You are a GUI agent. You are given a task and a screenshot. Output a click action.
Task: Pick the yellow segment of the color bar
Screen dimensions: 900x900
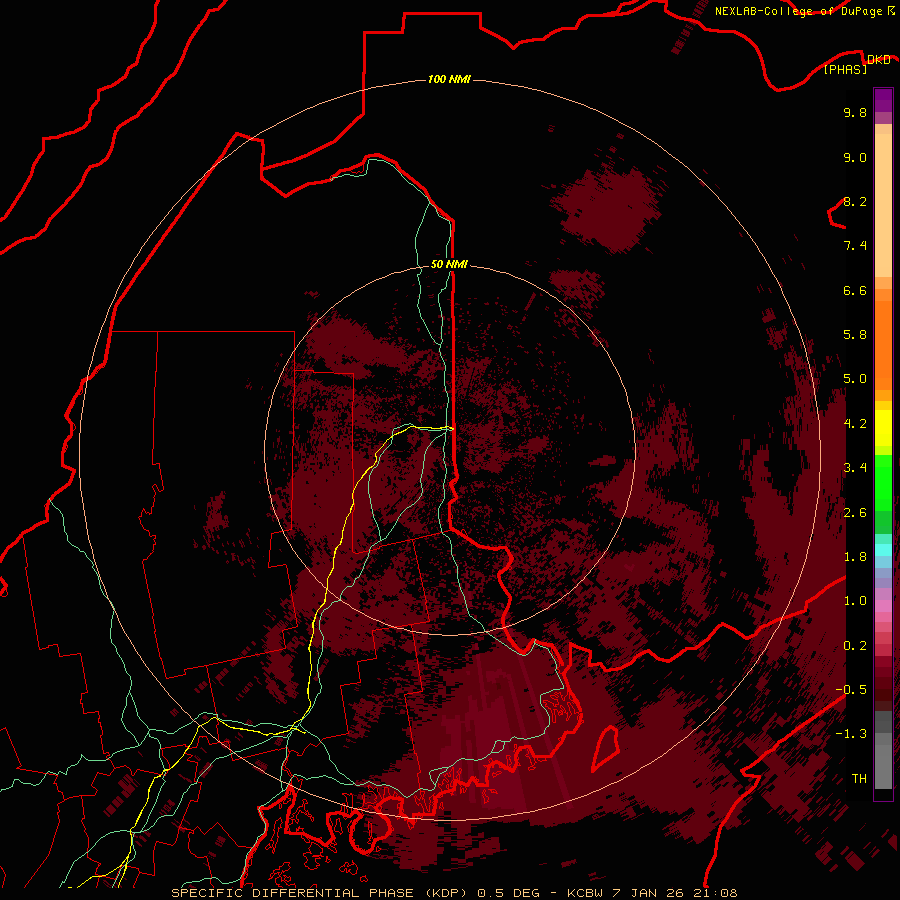coord(883,428)
